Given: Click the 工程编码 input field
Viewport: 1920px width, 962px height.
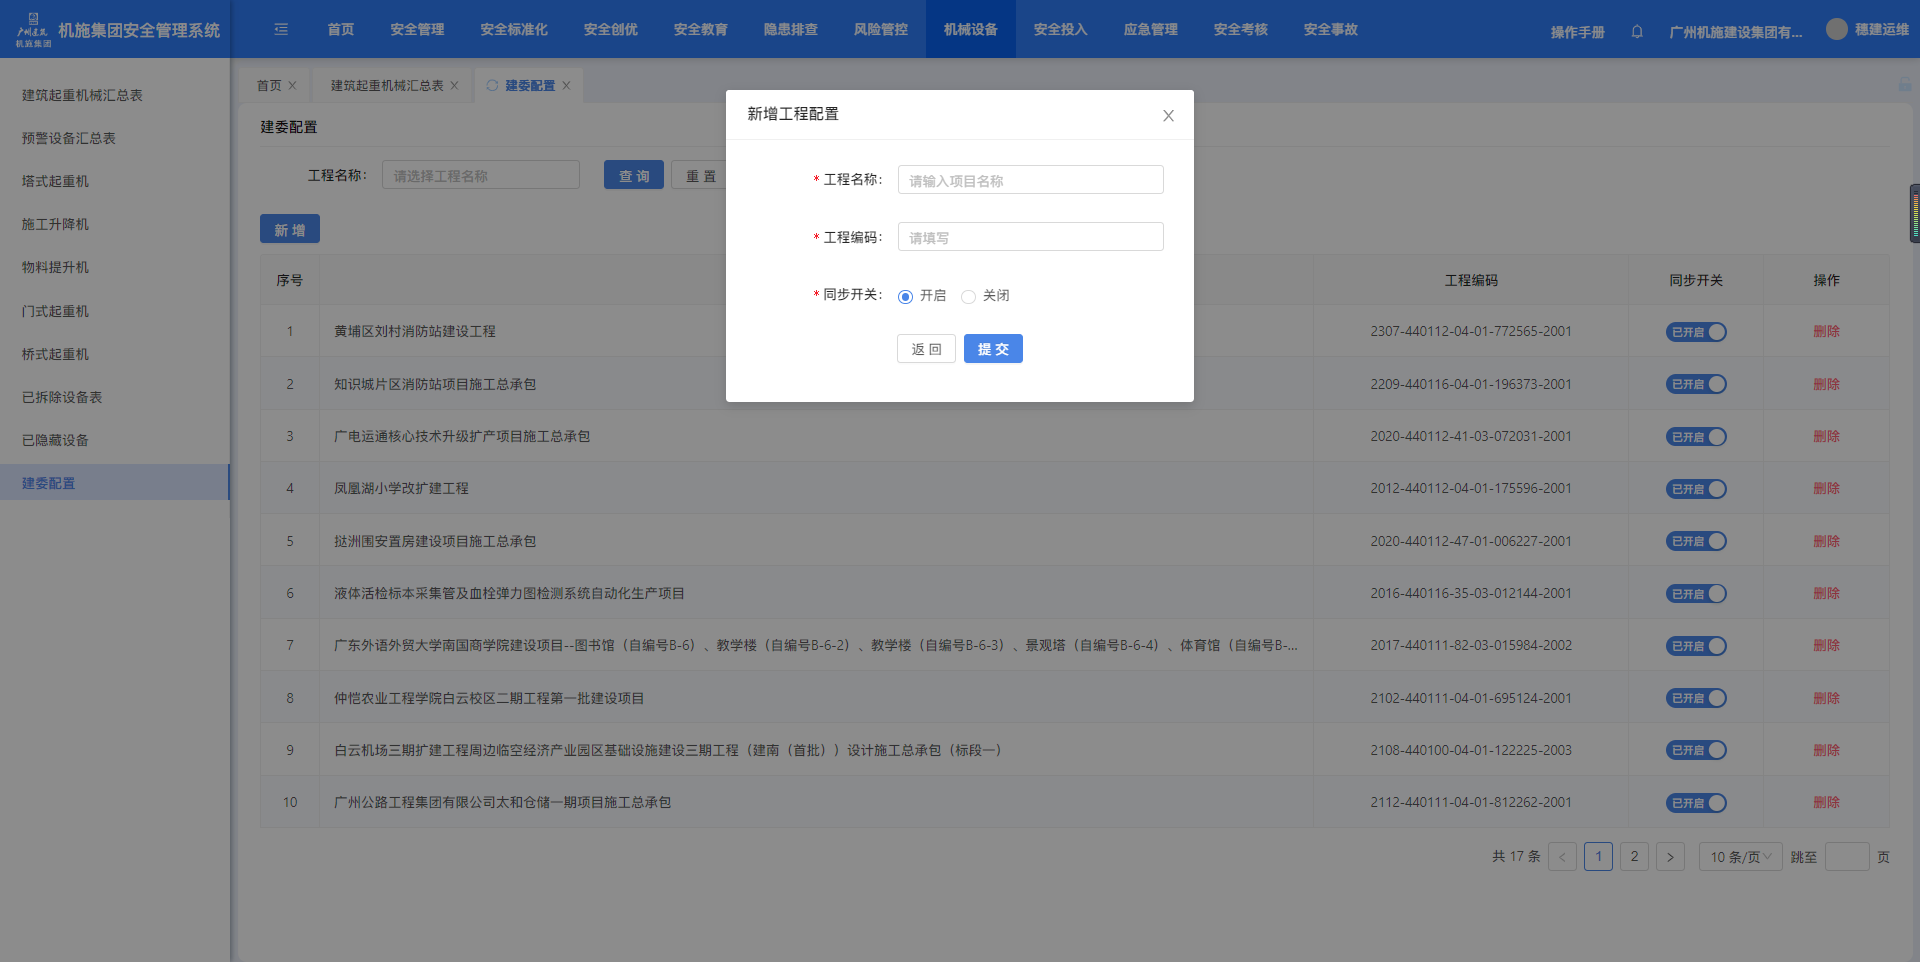Looking at the screenshot, I should click(1030, 237).
